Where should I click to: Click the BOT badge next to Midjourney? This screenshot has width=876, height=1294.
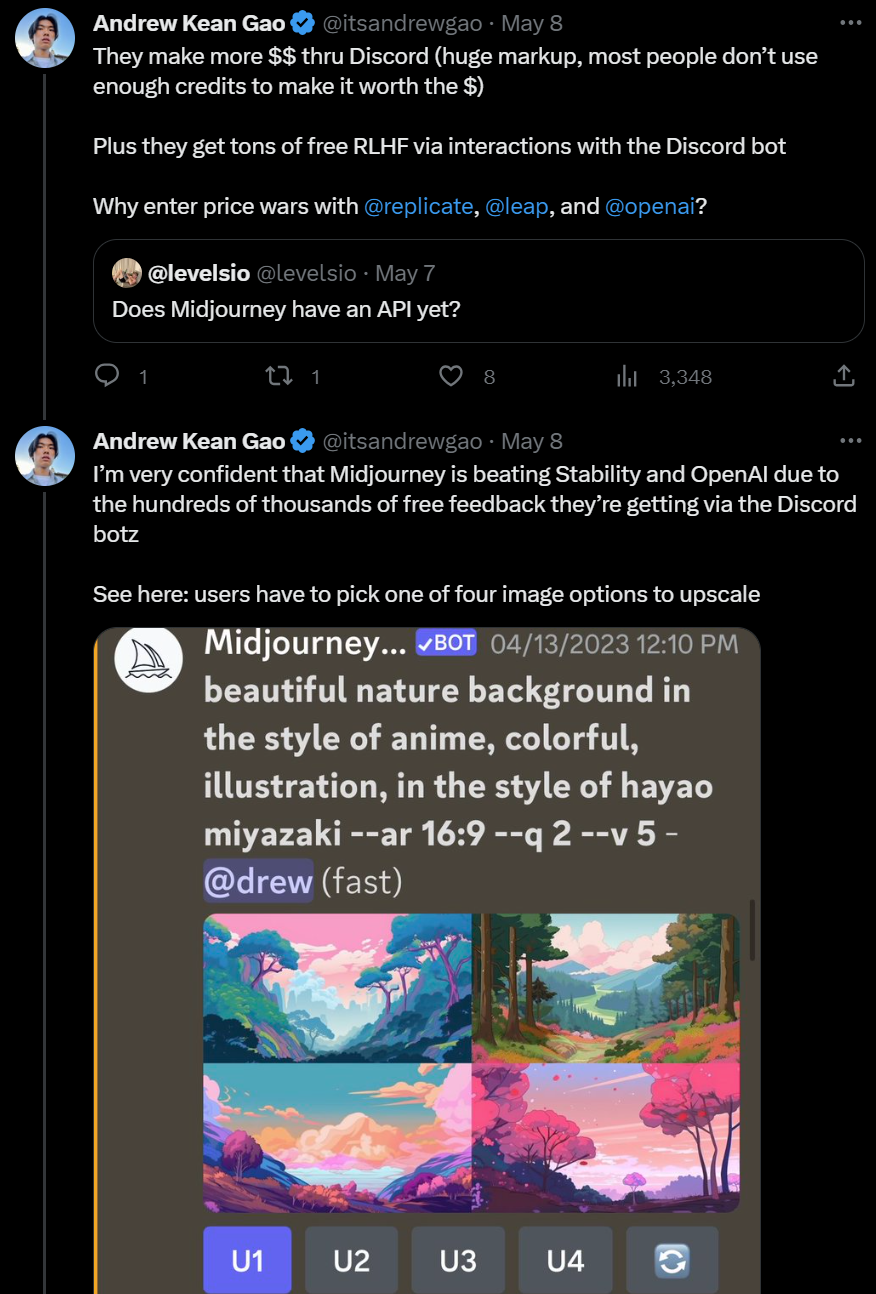[445, 642]
